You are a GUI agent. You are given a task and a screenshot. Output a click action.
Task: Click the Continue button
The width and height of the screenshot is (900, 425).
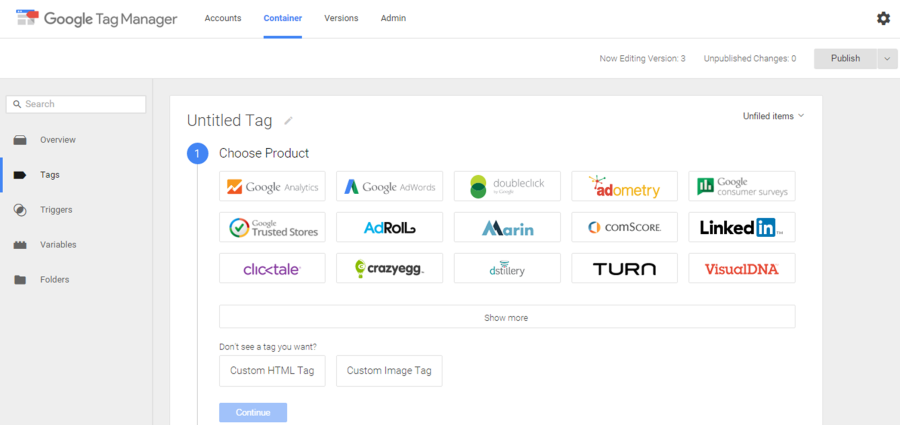(x=253, y=412)
